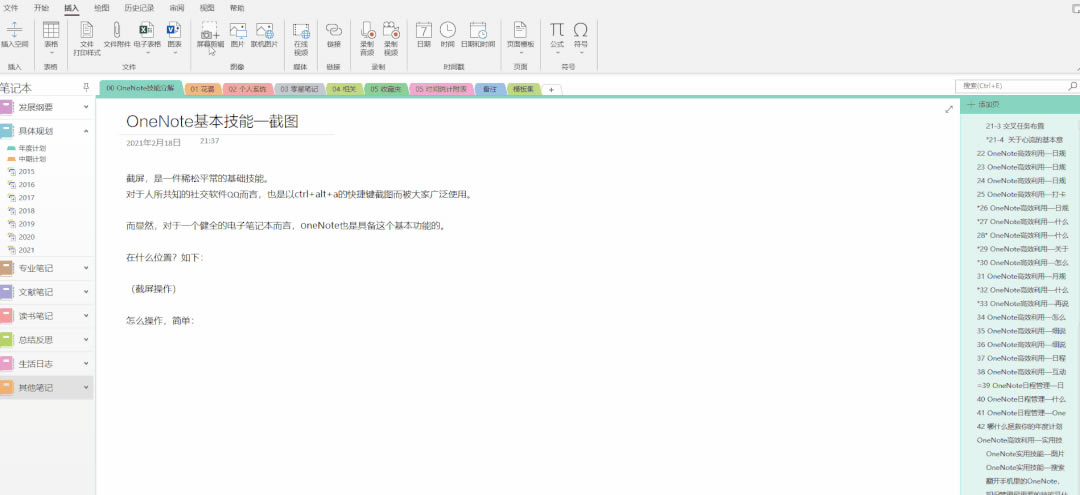
Task: Open the 生活日志 notebook
Action: [36, 364]
